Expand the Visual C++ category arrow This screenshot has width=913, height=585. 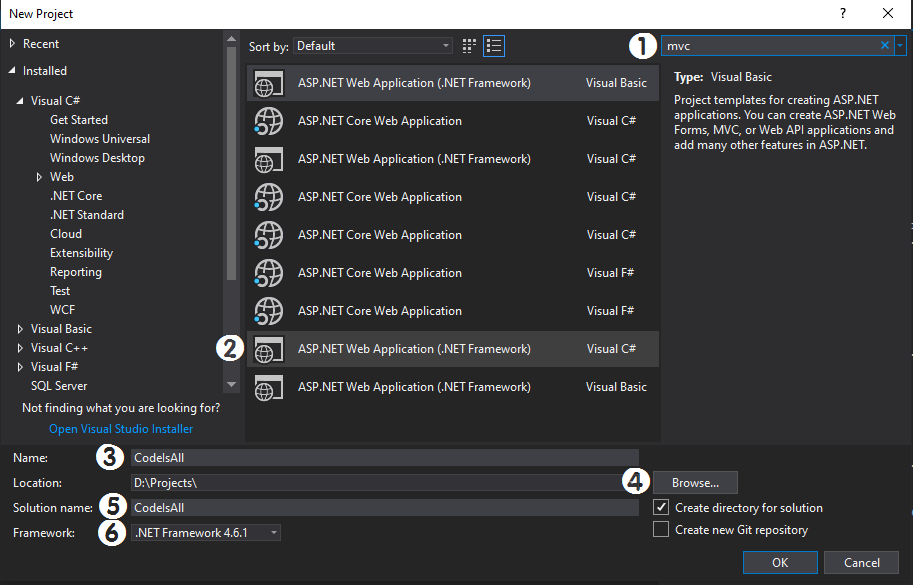click(20, 348)
